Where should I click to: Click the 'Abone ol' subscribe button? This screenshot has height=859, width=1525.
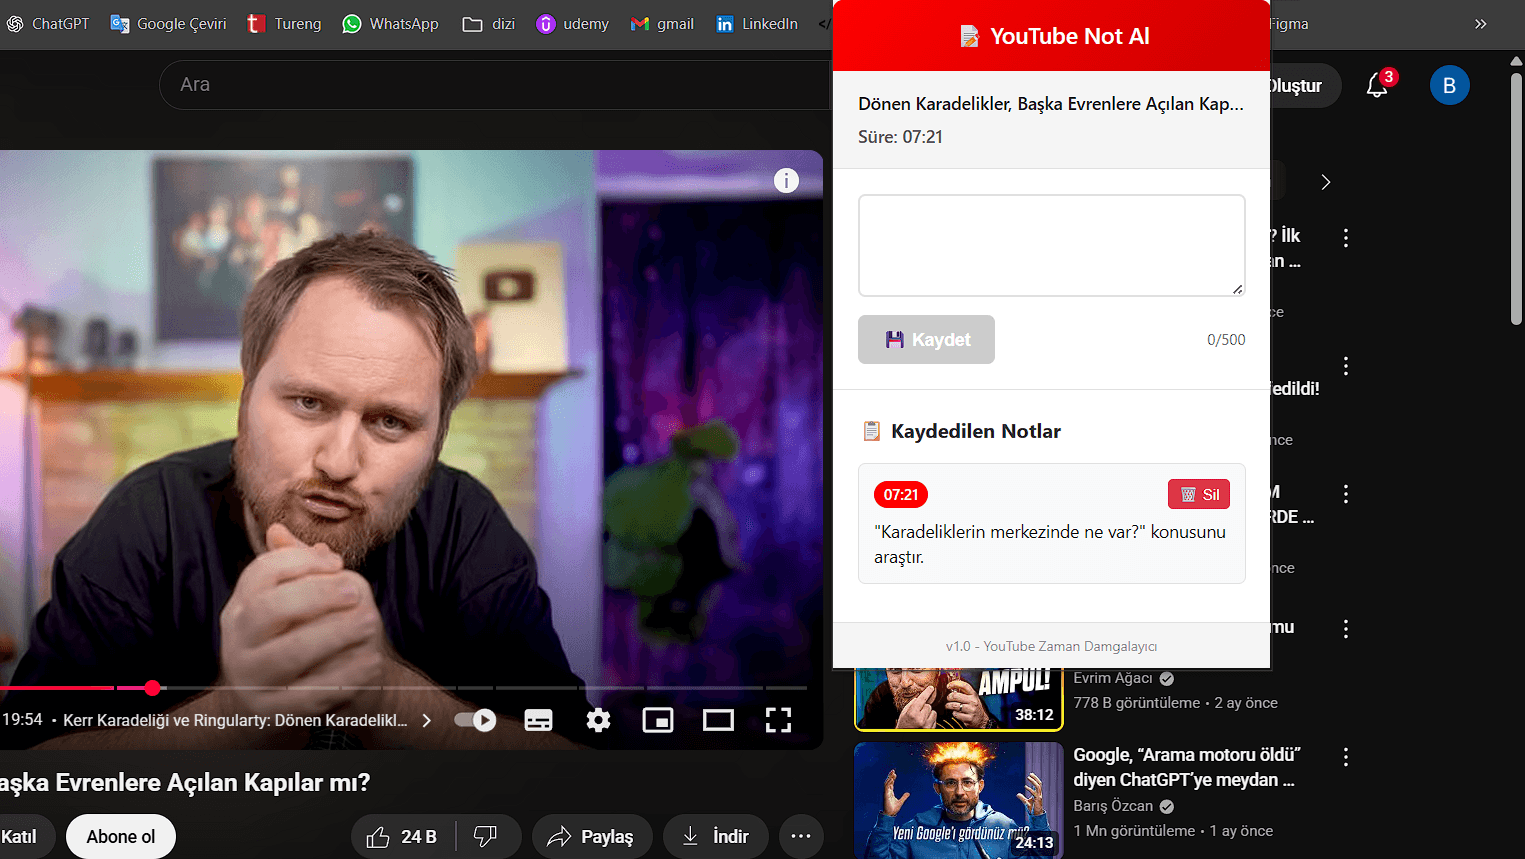click(121, 837)
